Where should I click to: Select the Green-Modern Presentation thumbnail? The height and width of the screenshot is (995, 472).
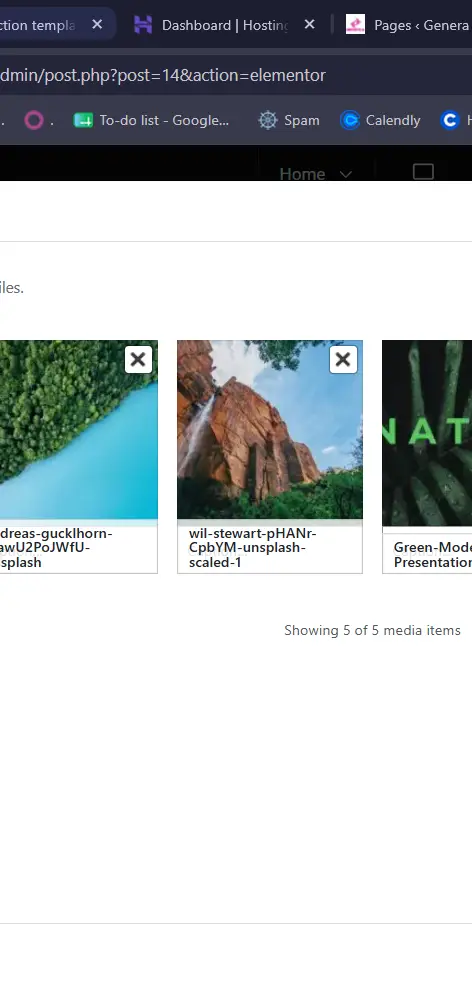[427, 433]
